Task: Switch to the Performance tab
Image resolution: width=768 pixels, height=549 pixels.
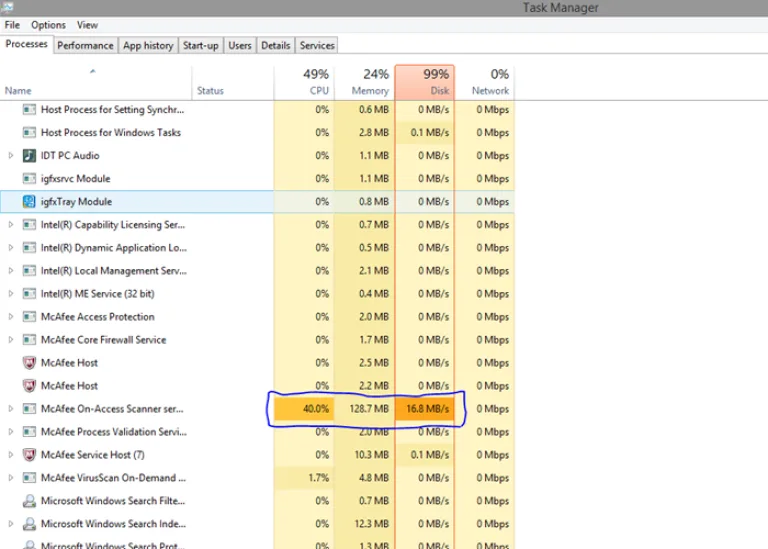Action: (85, 46)
